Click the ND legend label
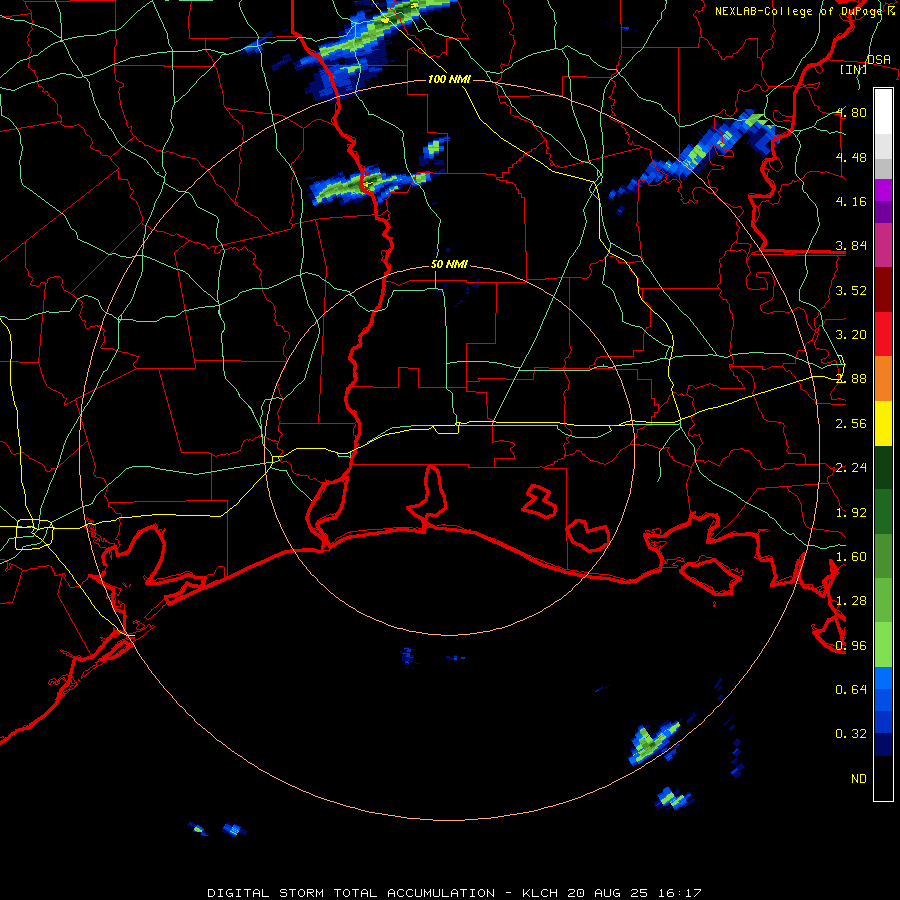This screenshot has width=900, height=900. (x=859, y=779)
